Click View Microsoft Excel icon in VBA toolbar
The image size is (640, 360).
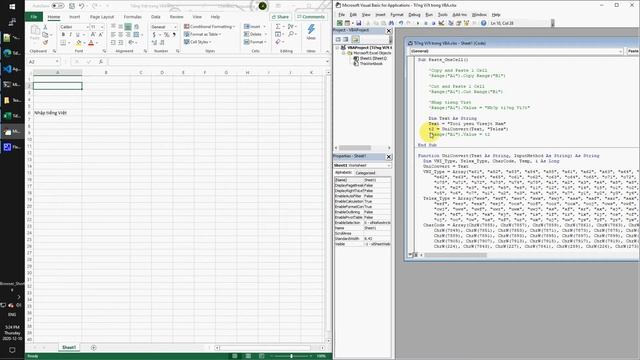pos(340,23)
